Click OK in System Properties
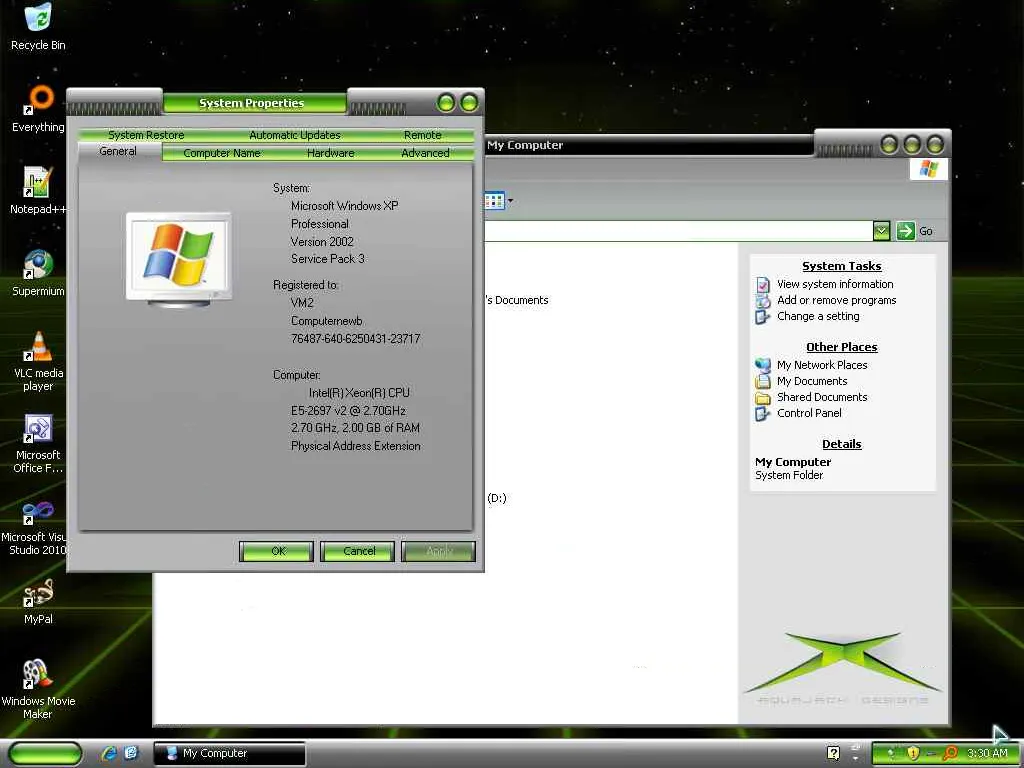Screen dimensions: 1024x768 [276, 551]
